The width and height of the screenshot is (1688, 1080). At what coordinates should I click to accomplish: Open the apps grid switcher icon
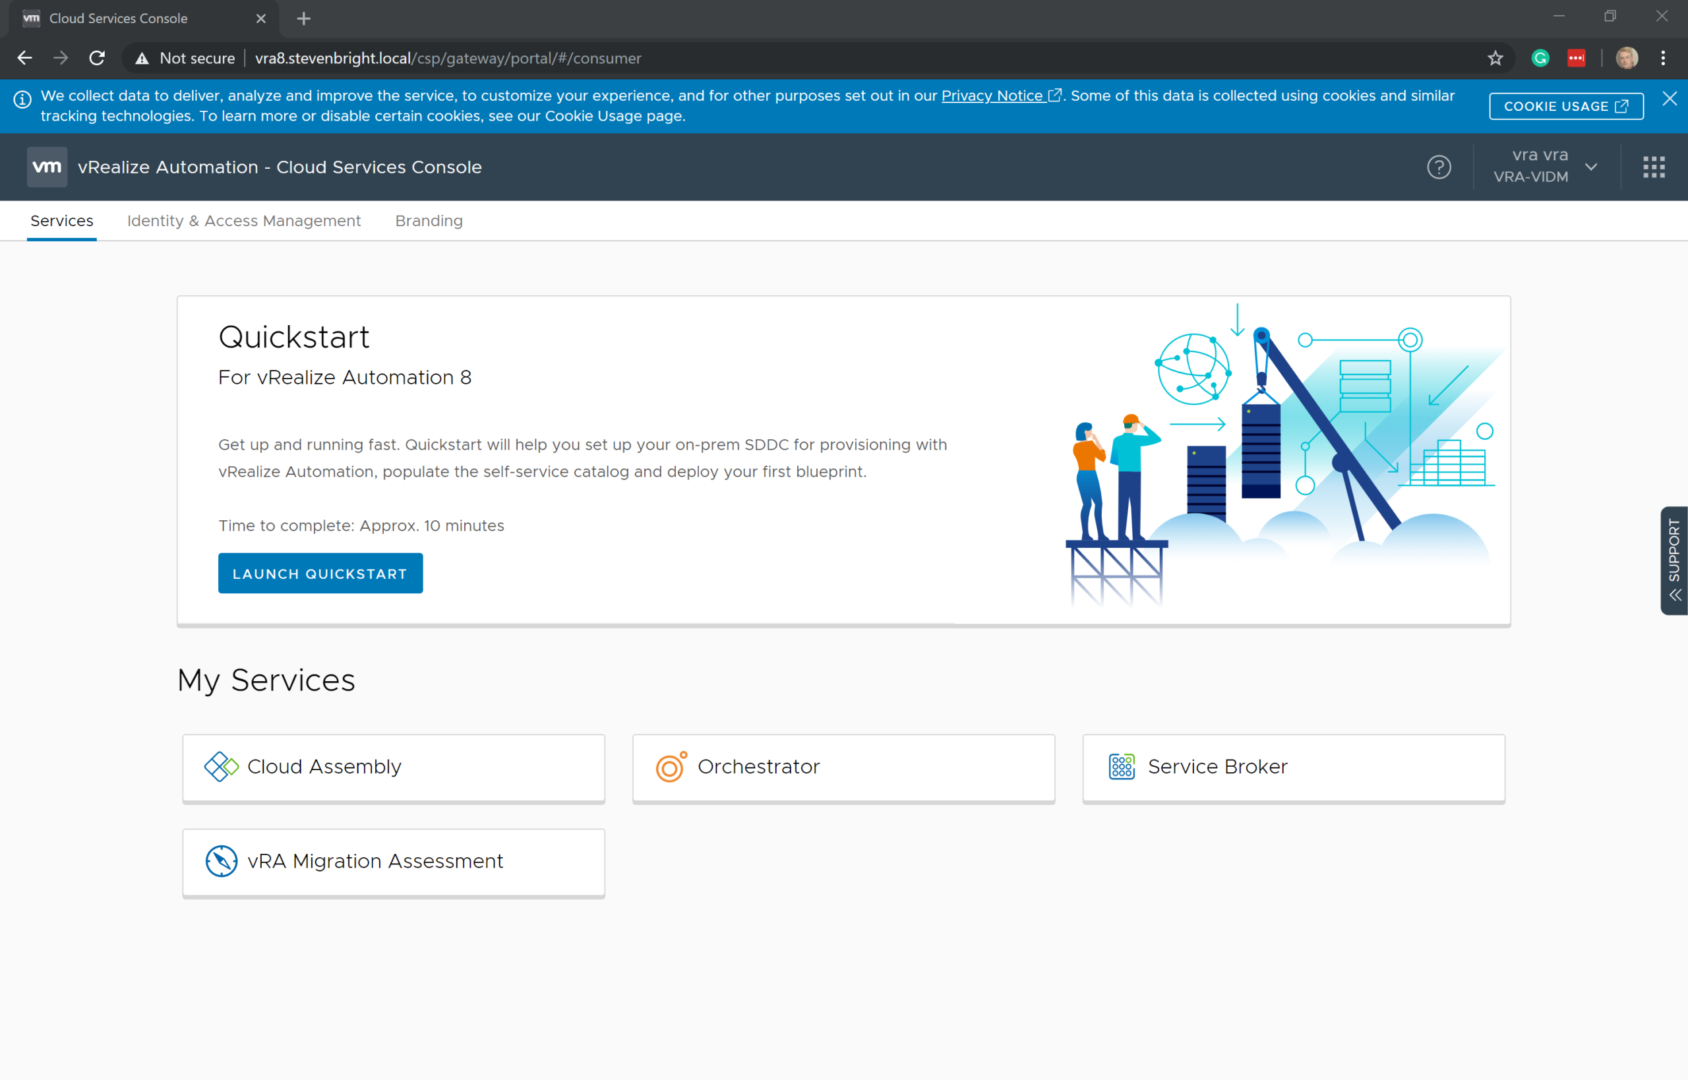tap(1653, 167)
